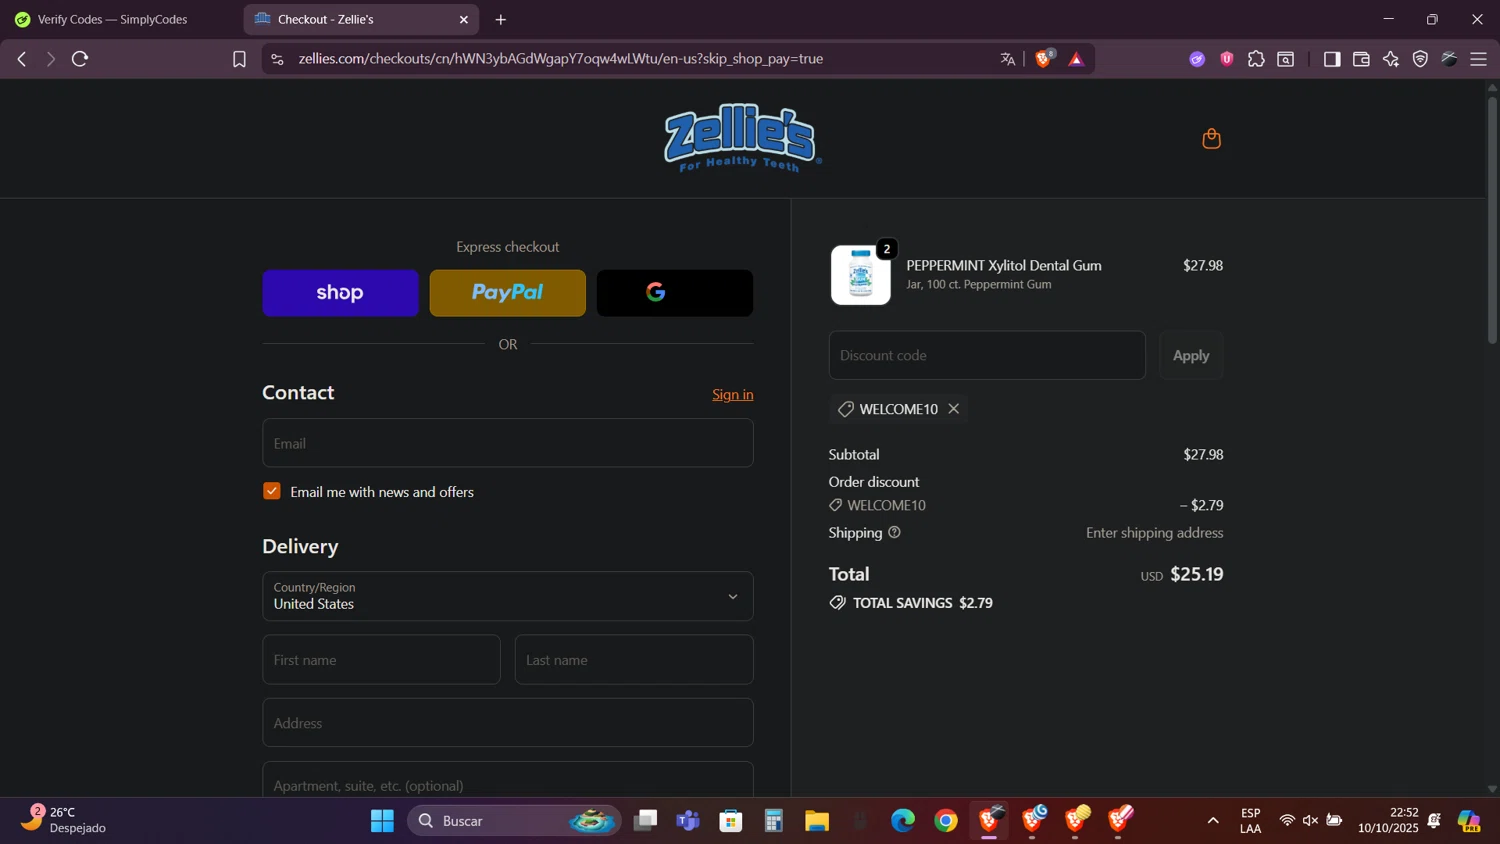Click the total amount $25.19
Viewport: 1500px width, 844px height.
(x=1196, y=574)
